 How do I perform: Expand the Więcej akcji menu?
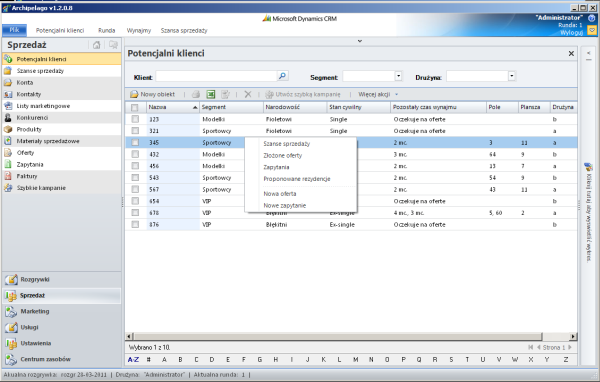(378, 94)
